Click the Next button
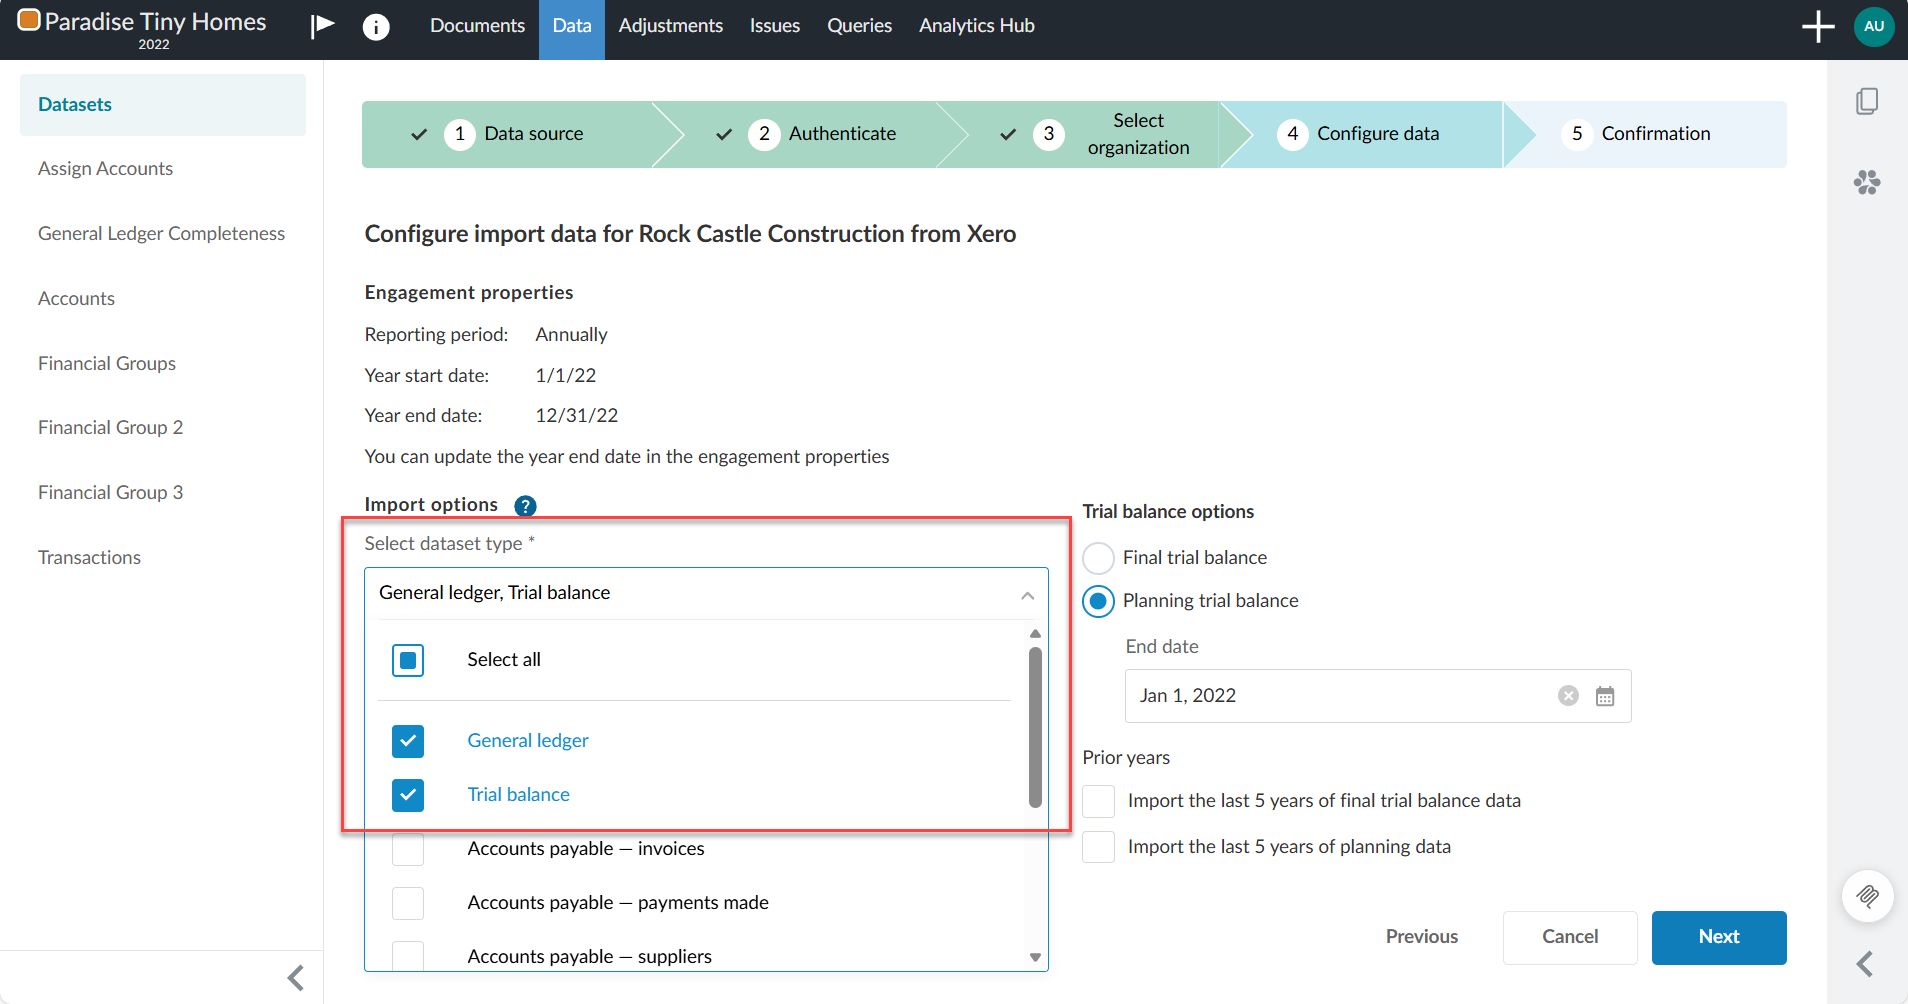1908x1004 pixels. (1718, 937)
